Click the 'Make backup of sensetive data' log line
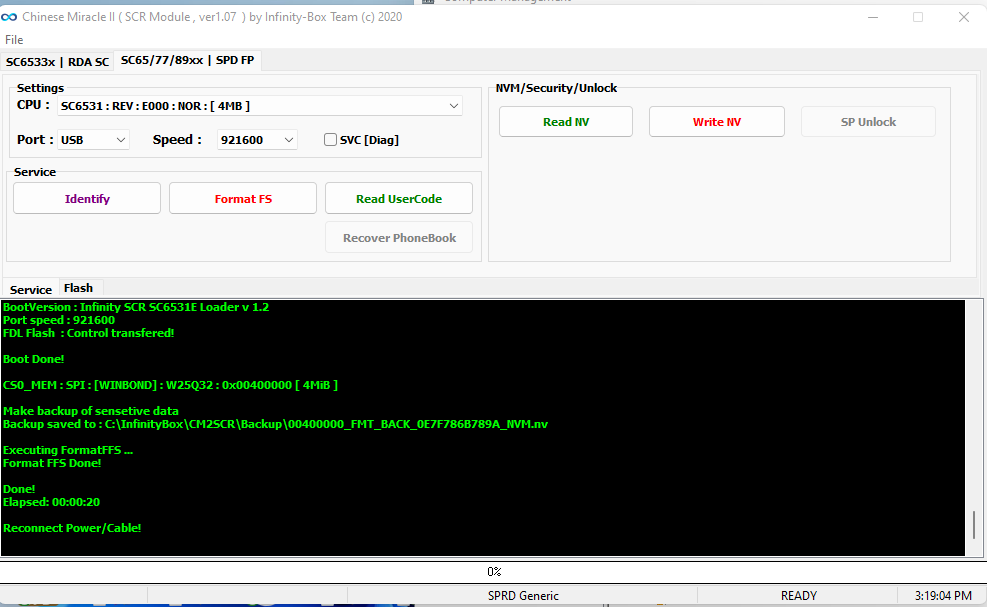This screenshot has width=987, height=607. pos(91,411)
